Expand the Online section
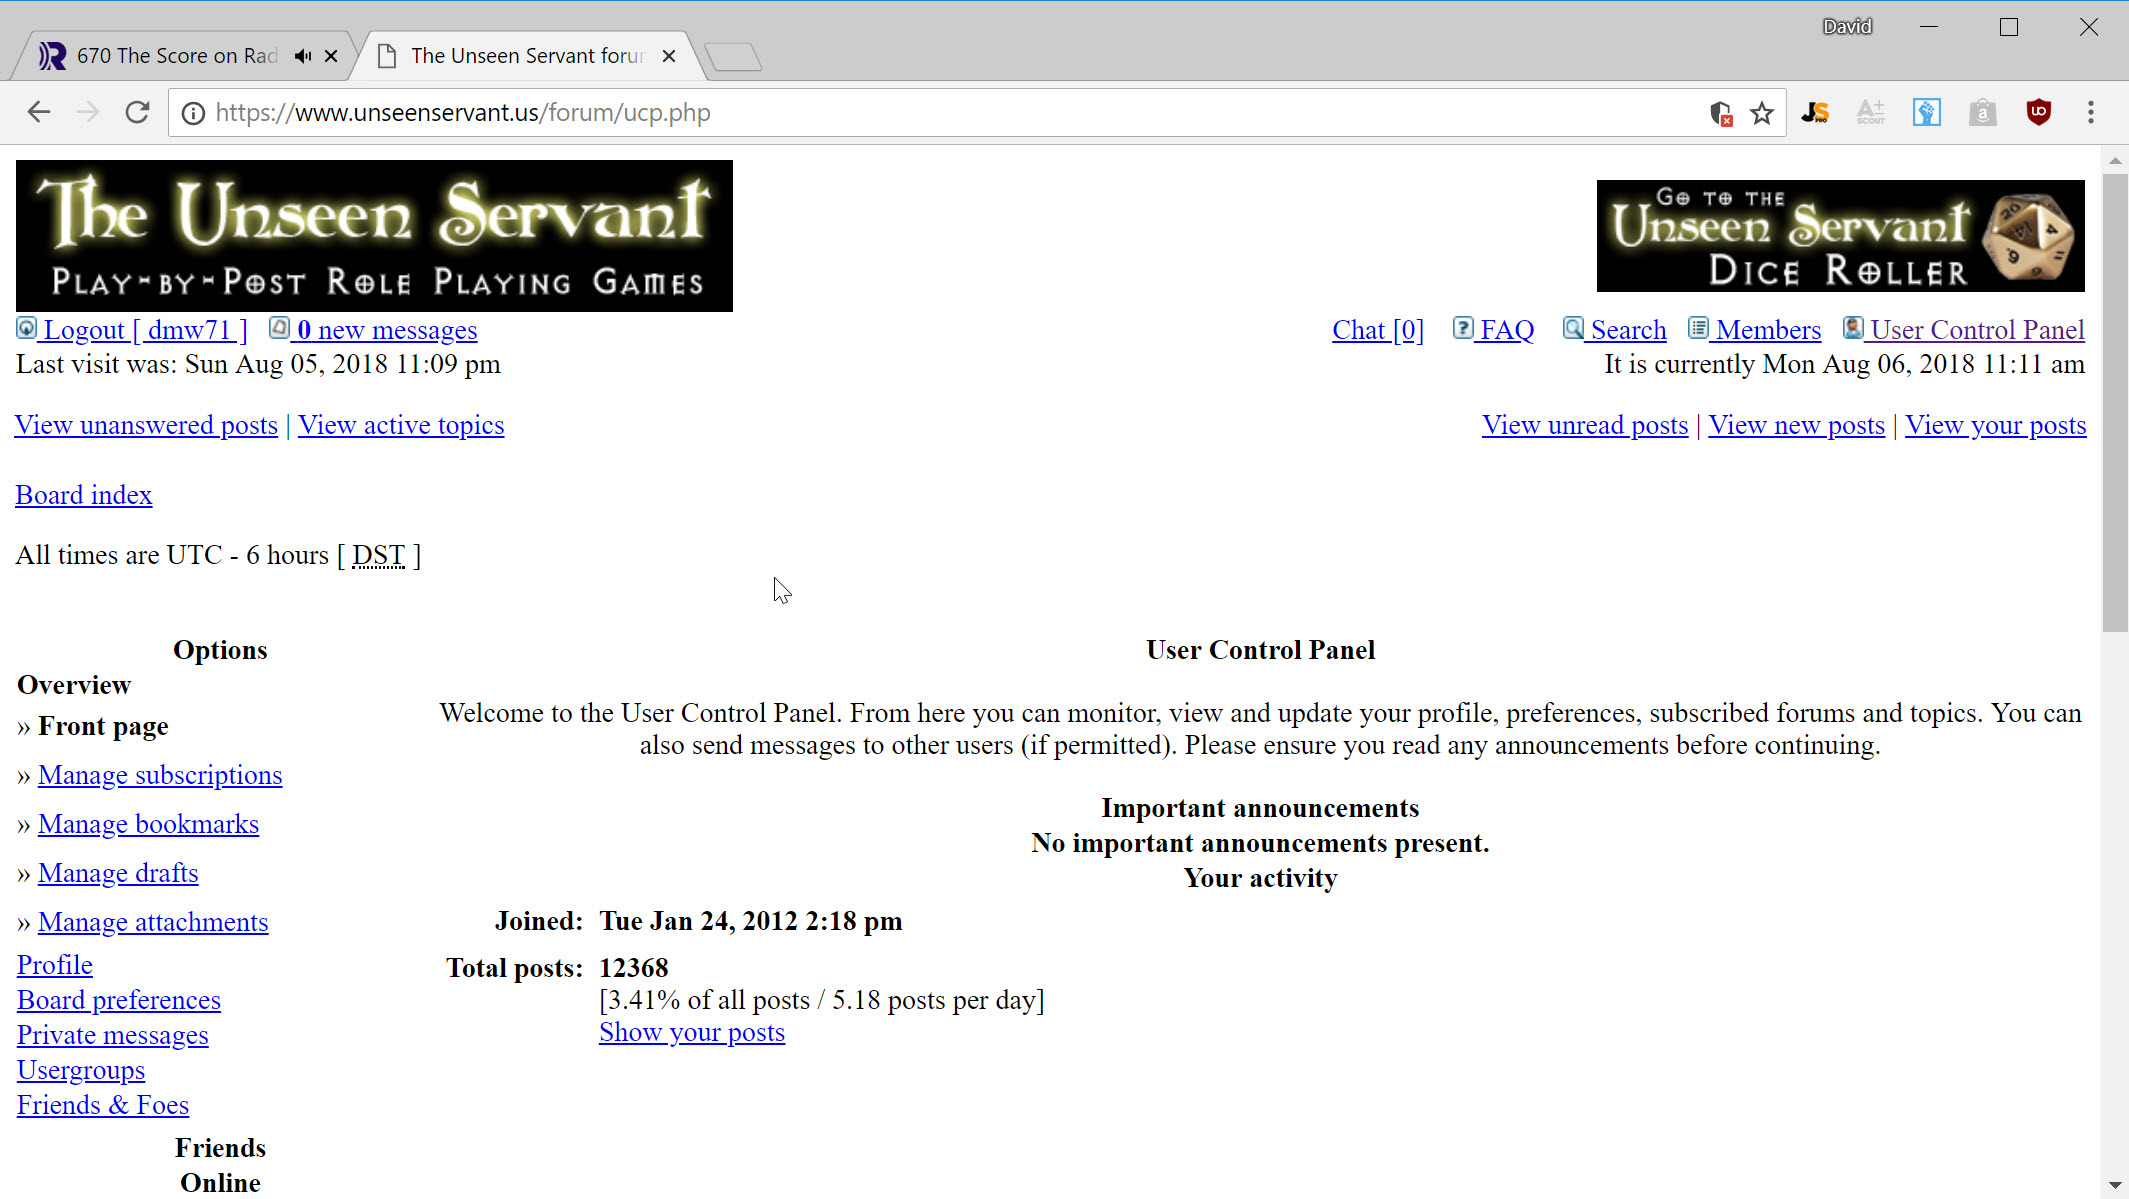The height and width of the screenshot is (1199, 2129). (219, 1183)
